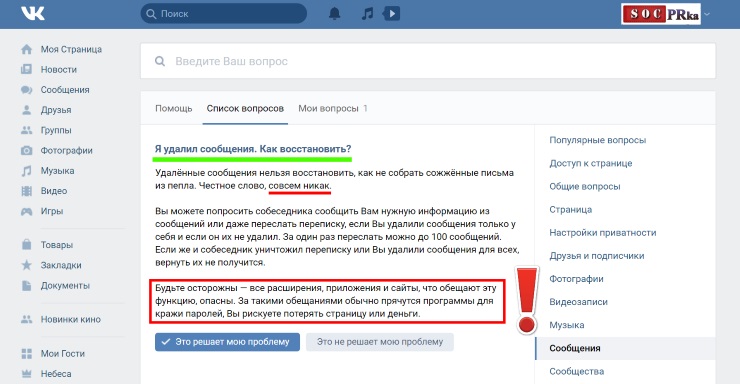Open Документы in sidebar

tap(65, 285)
